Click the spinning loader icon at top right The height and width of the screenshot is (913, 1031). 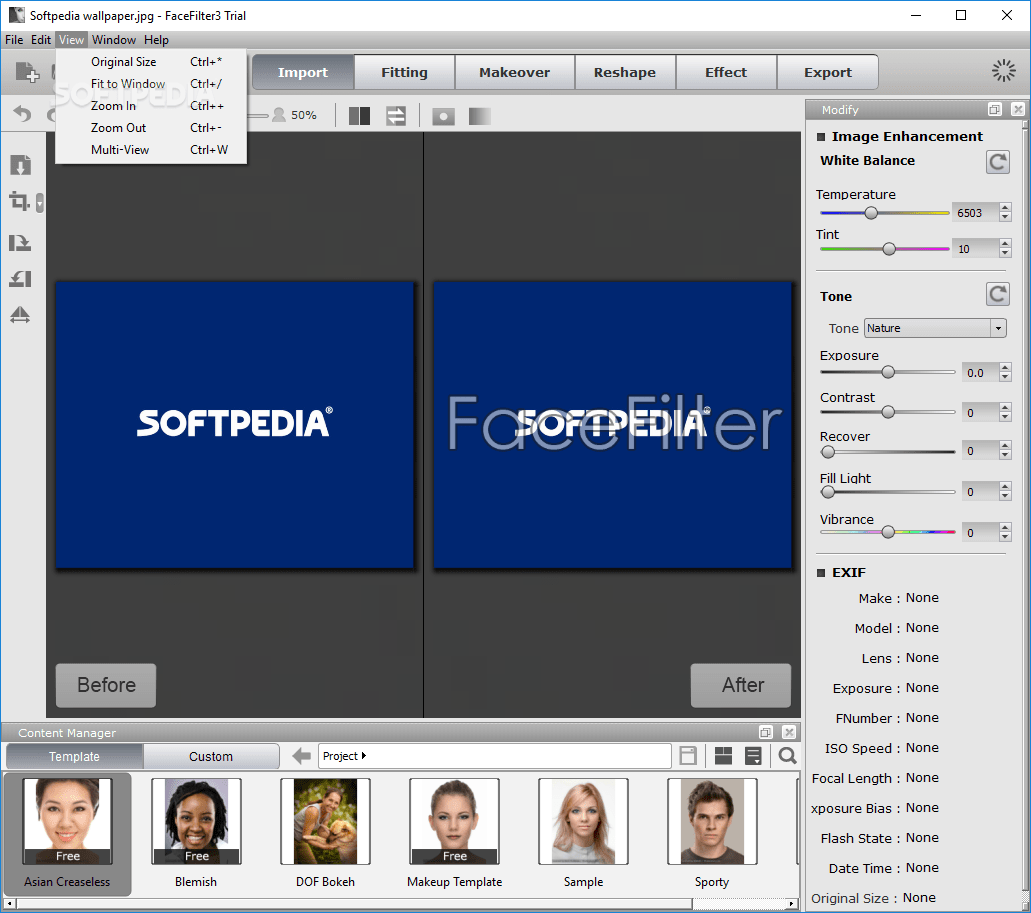pyautogui.click(x=1003, y=71)
